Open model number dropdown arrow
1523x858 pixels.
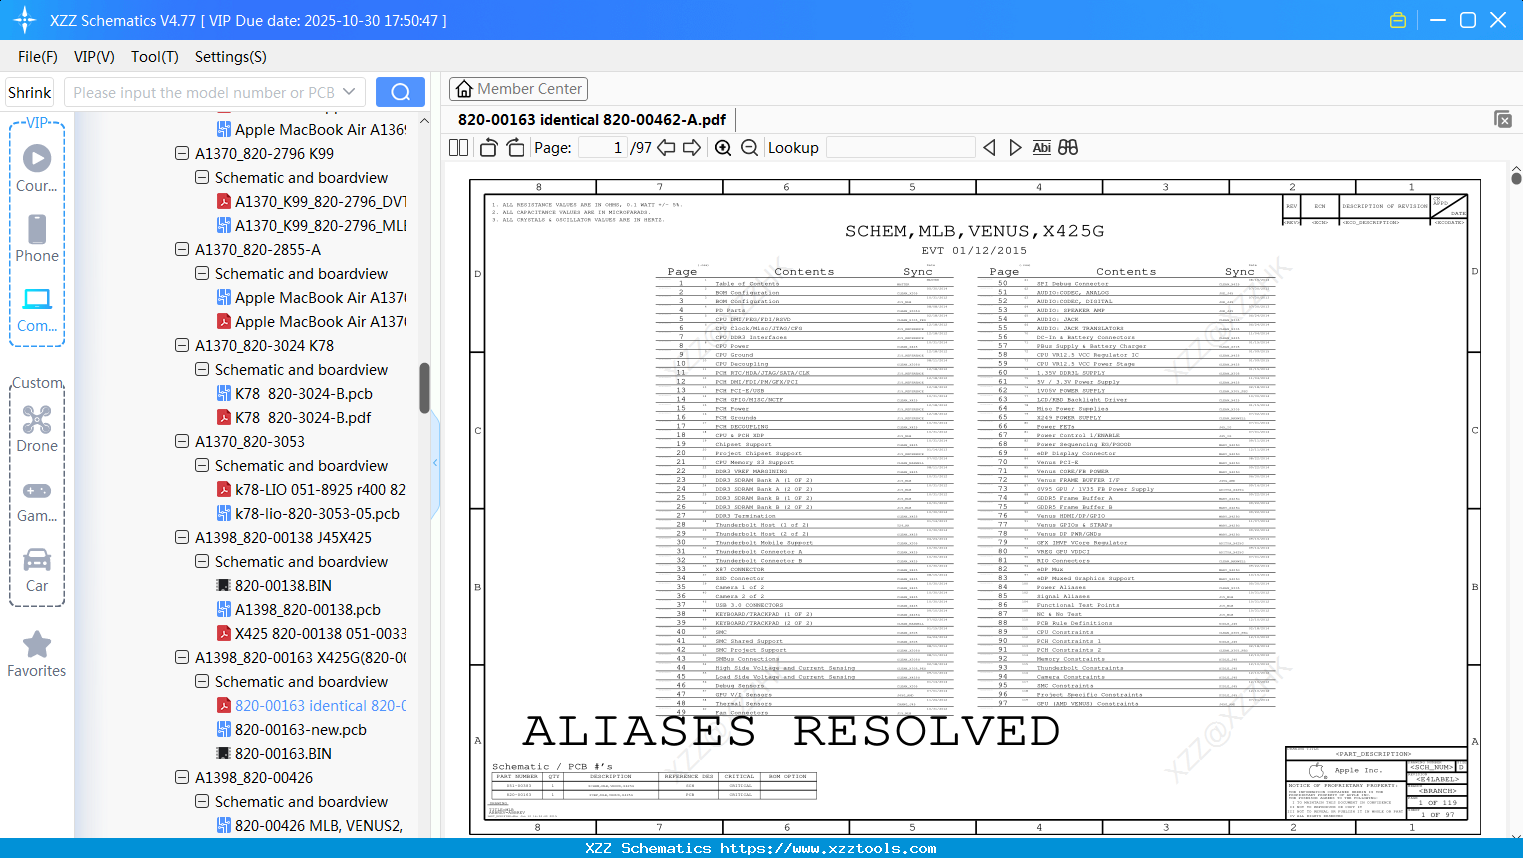point(349,92)
